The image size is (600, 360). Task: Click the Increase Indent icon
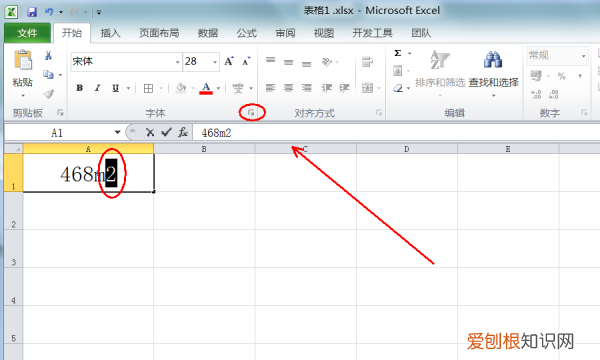coord(344,88)
